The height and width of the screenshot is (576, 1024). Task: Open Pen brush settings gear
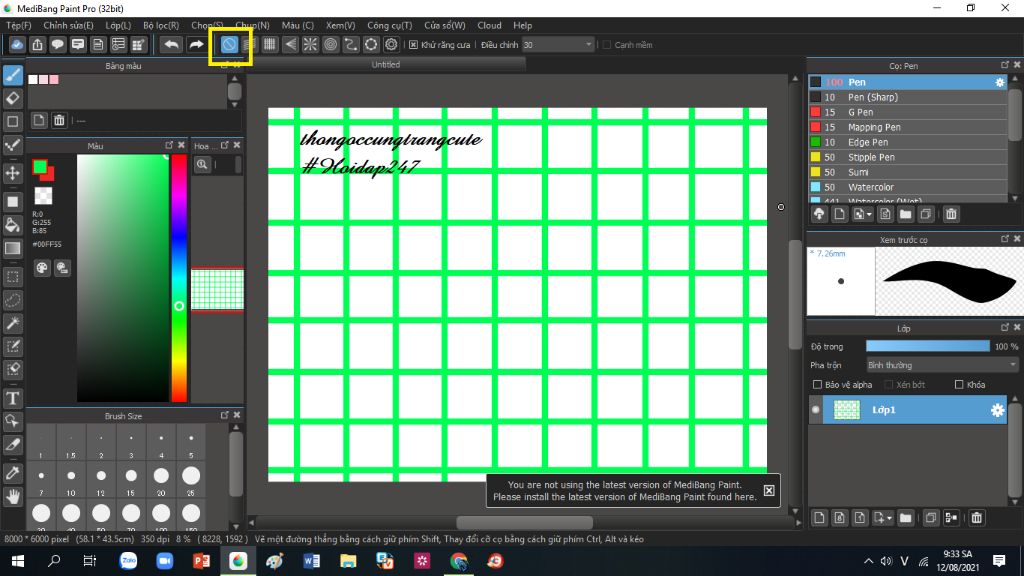[1000, 82]
